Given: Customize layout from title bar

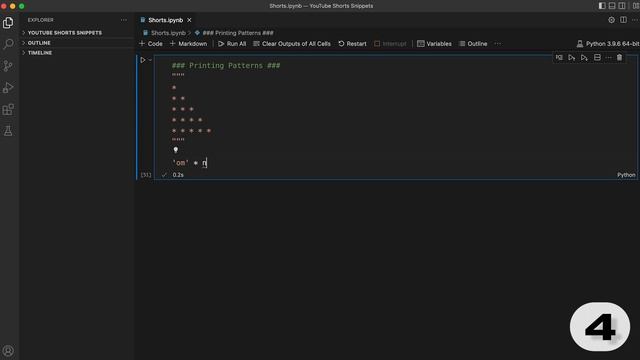Looking at the screenshot, I should [x=636, y=6].
